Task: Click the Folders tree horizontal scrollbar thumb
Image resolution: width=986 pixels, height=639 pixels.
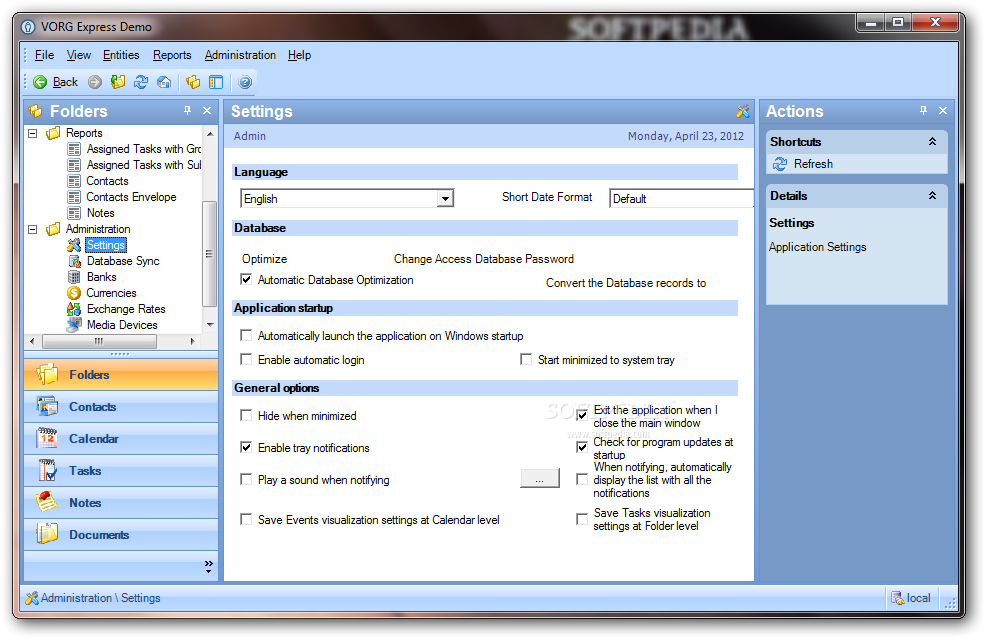Action: point(99,342)
